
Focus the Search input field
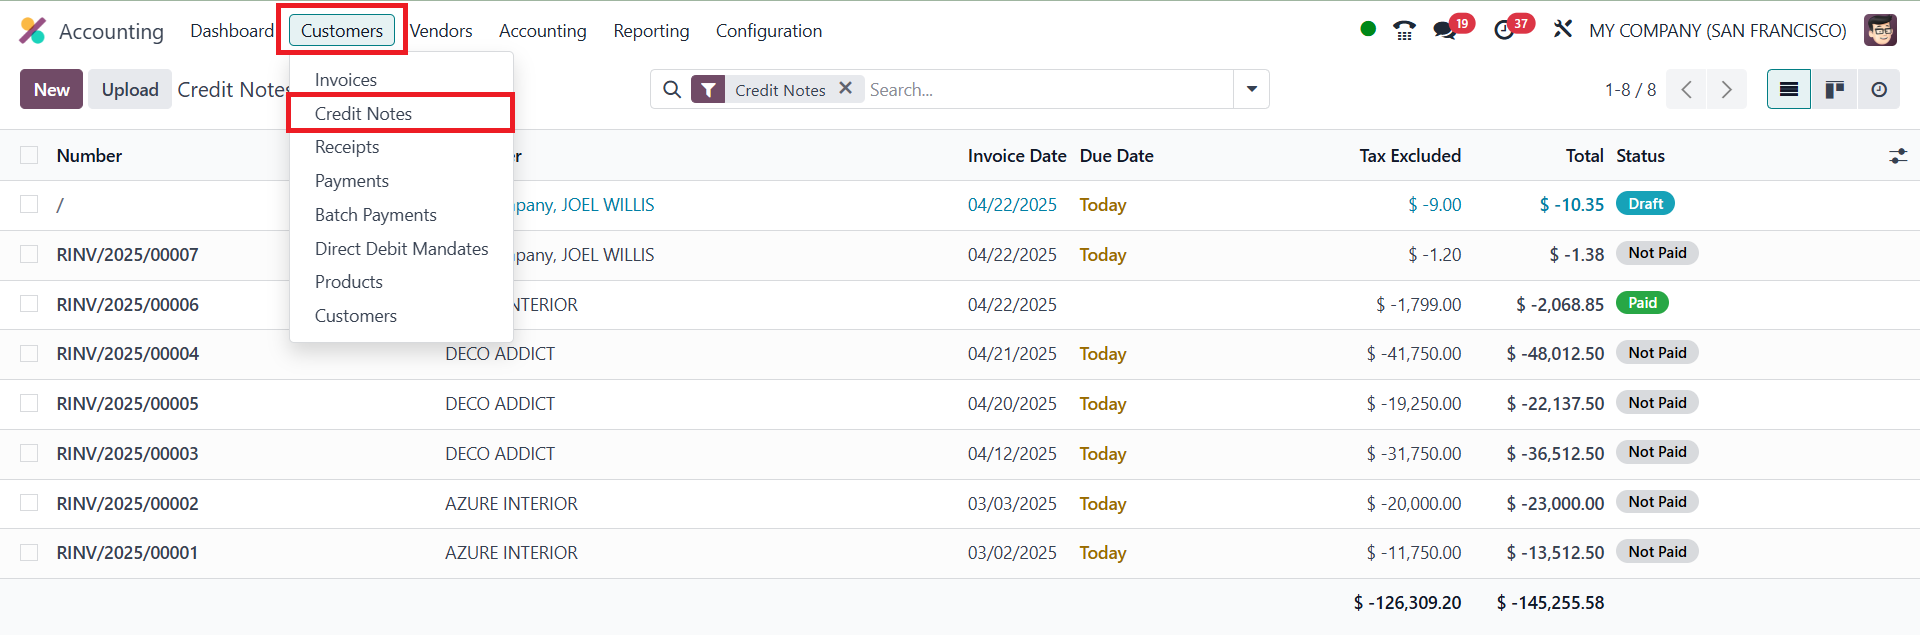click(1045, 90)
